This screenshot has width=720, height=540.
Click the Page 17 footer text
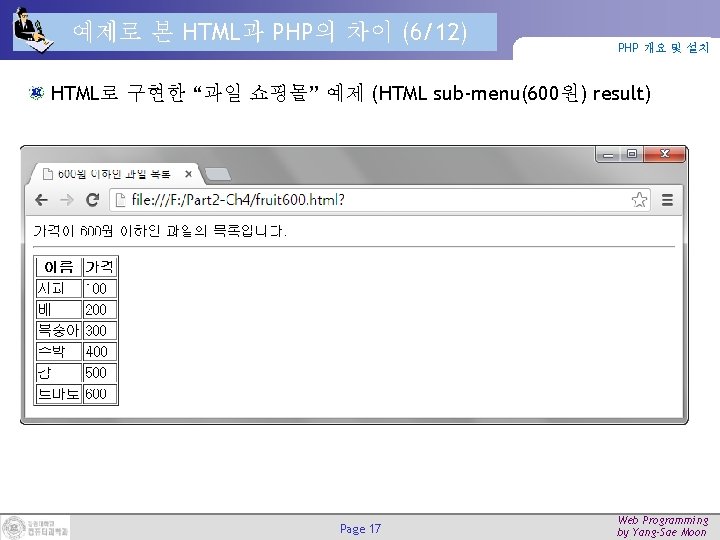(360, 529)
